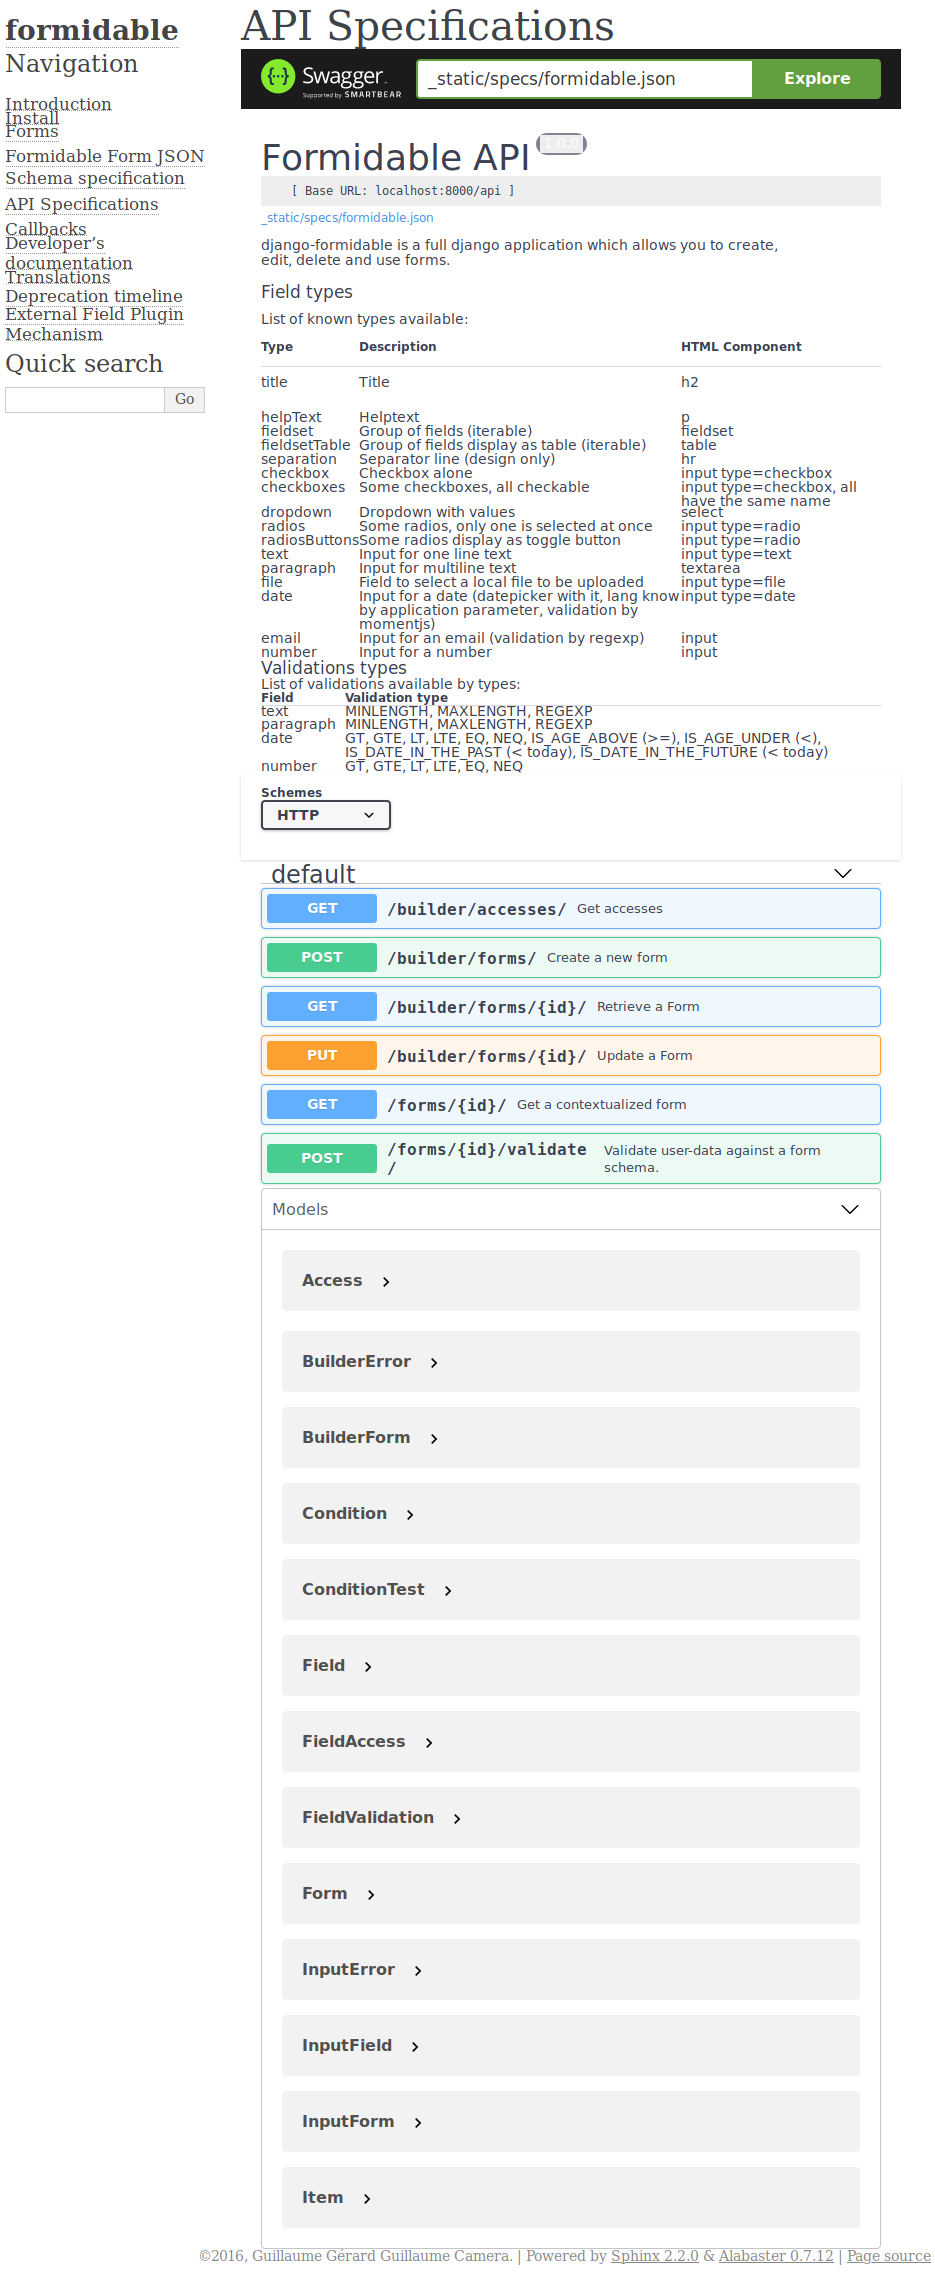Click the Validations types heading

click(x=334, y=668)
